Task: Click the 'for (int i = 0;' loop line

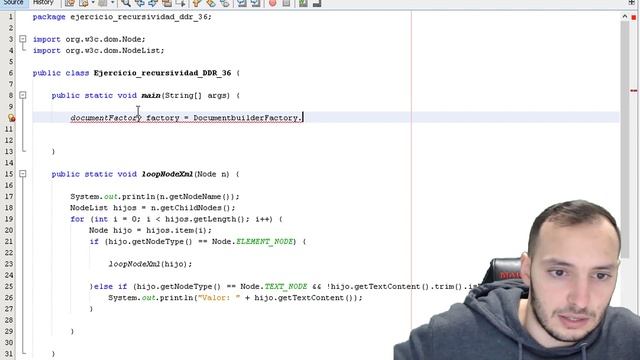Action: pos(176,219)
